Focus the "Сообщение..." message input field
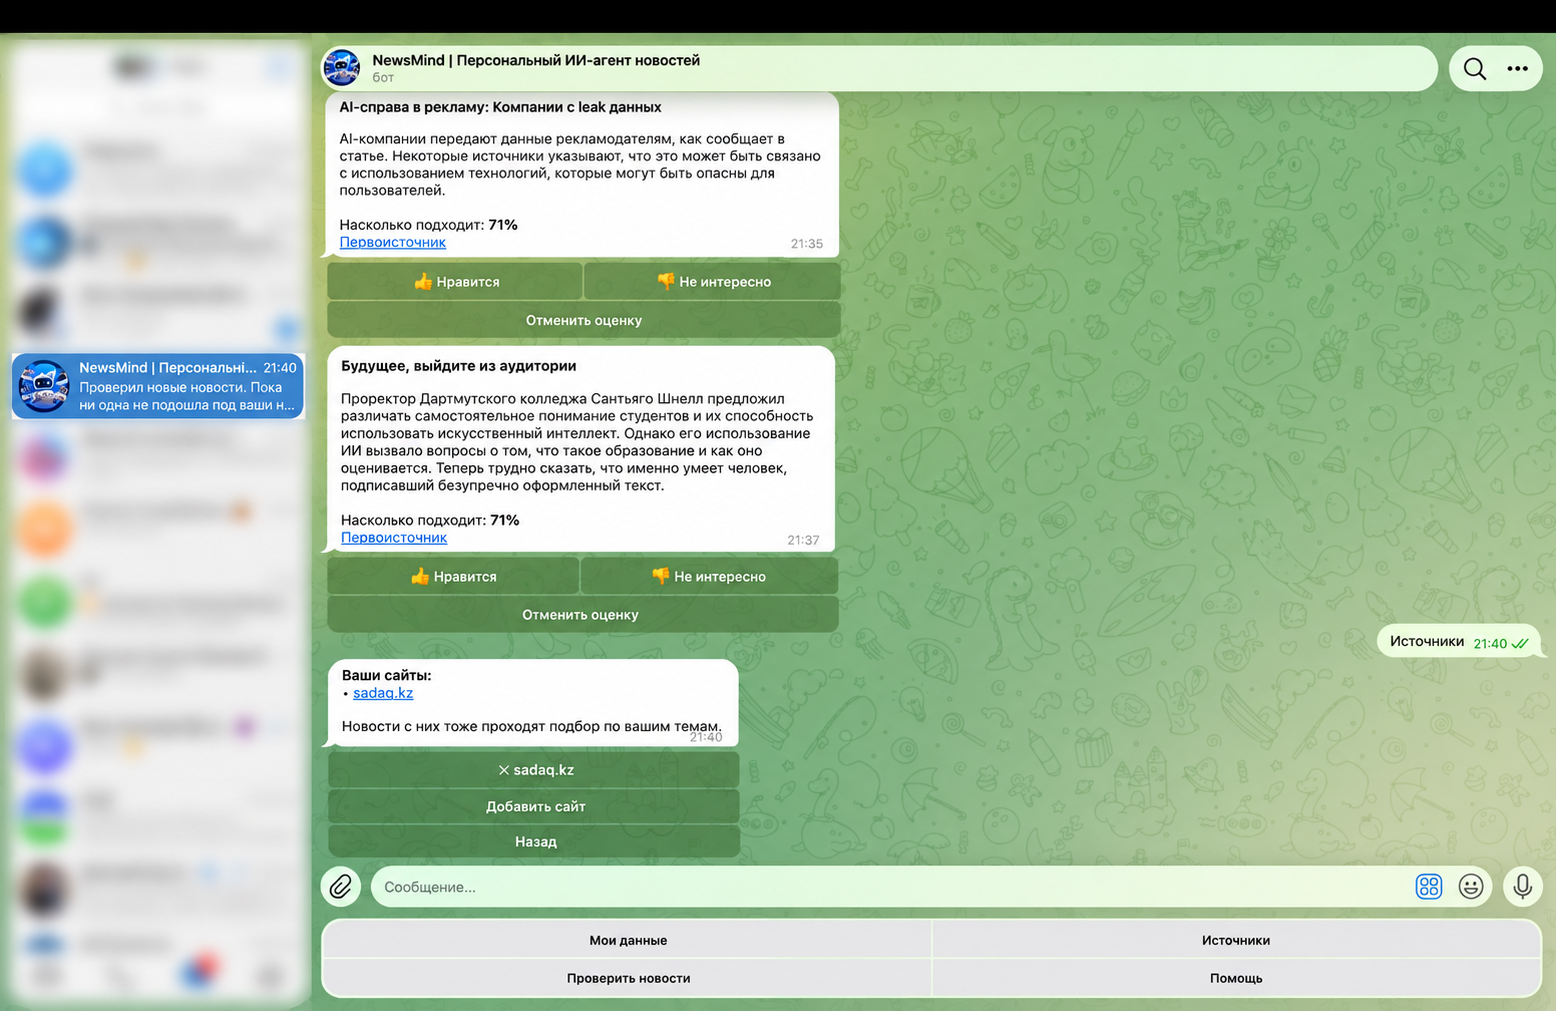Image resolution: width=1556 pixels, height=1011 pixels. coord(890,887)
